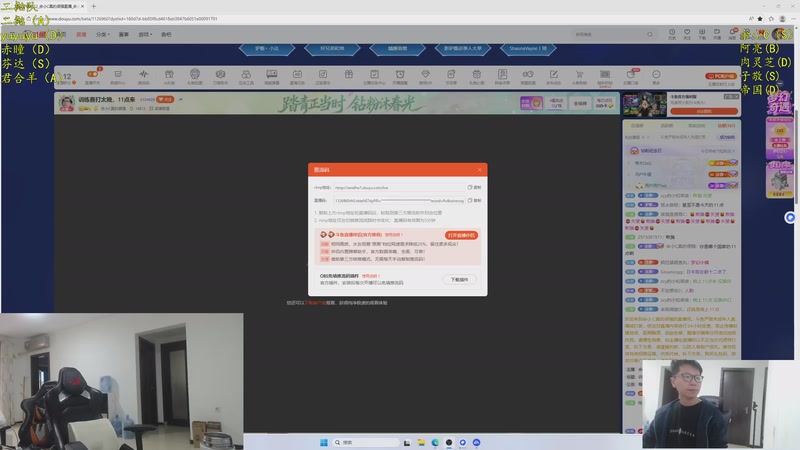Click the waveform icon in streamer toolbar
This screenshot has width=800, height=450.
[143, 74]
